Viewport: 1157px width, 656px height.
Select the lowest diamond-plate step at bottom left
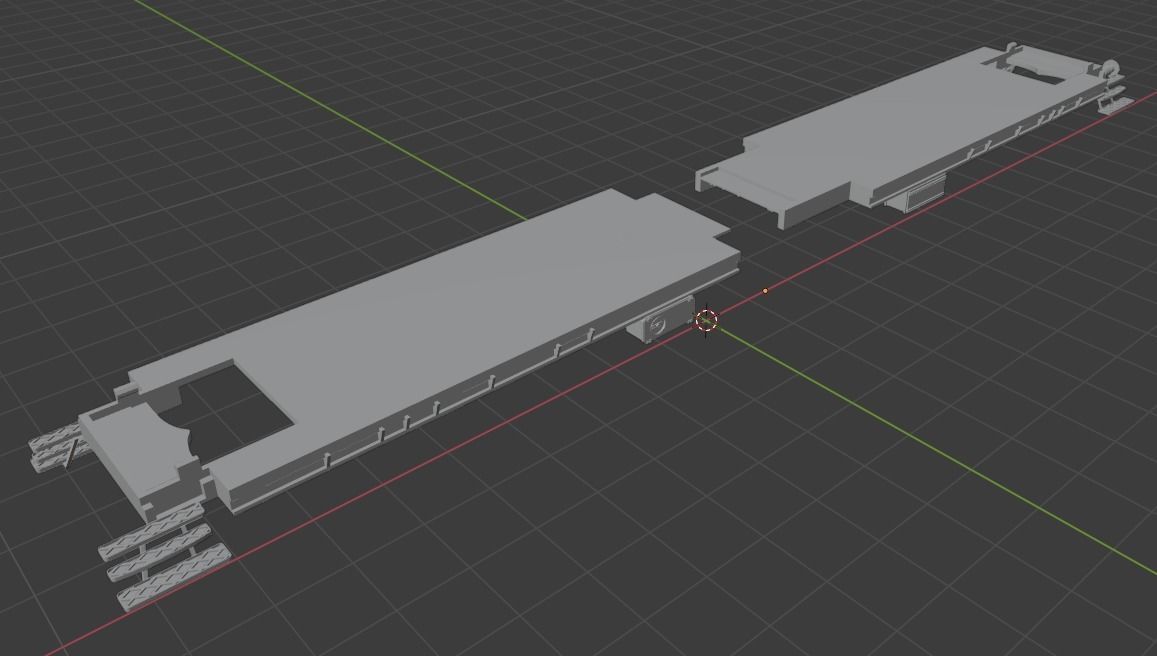[x=174, y=577]
